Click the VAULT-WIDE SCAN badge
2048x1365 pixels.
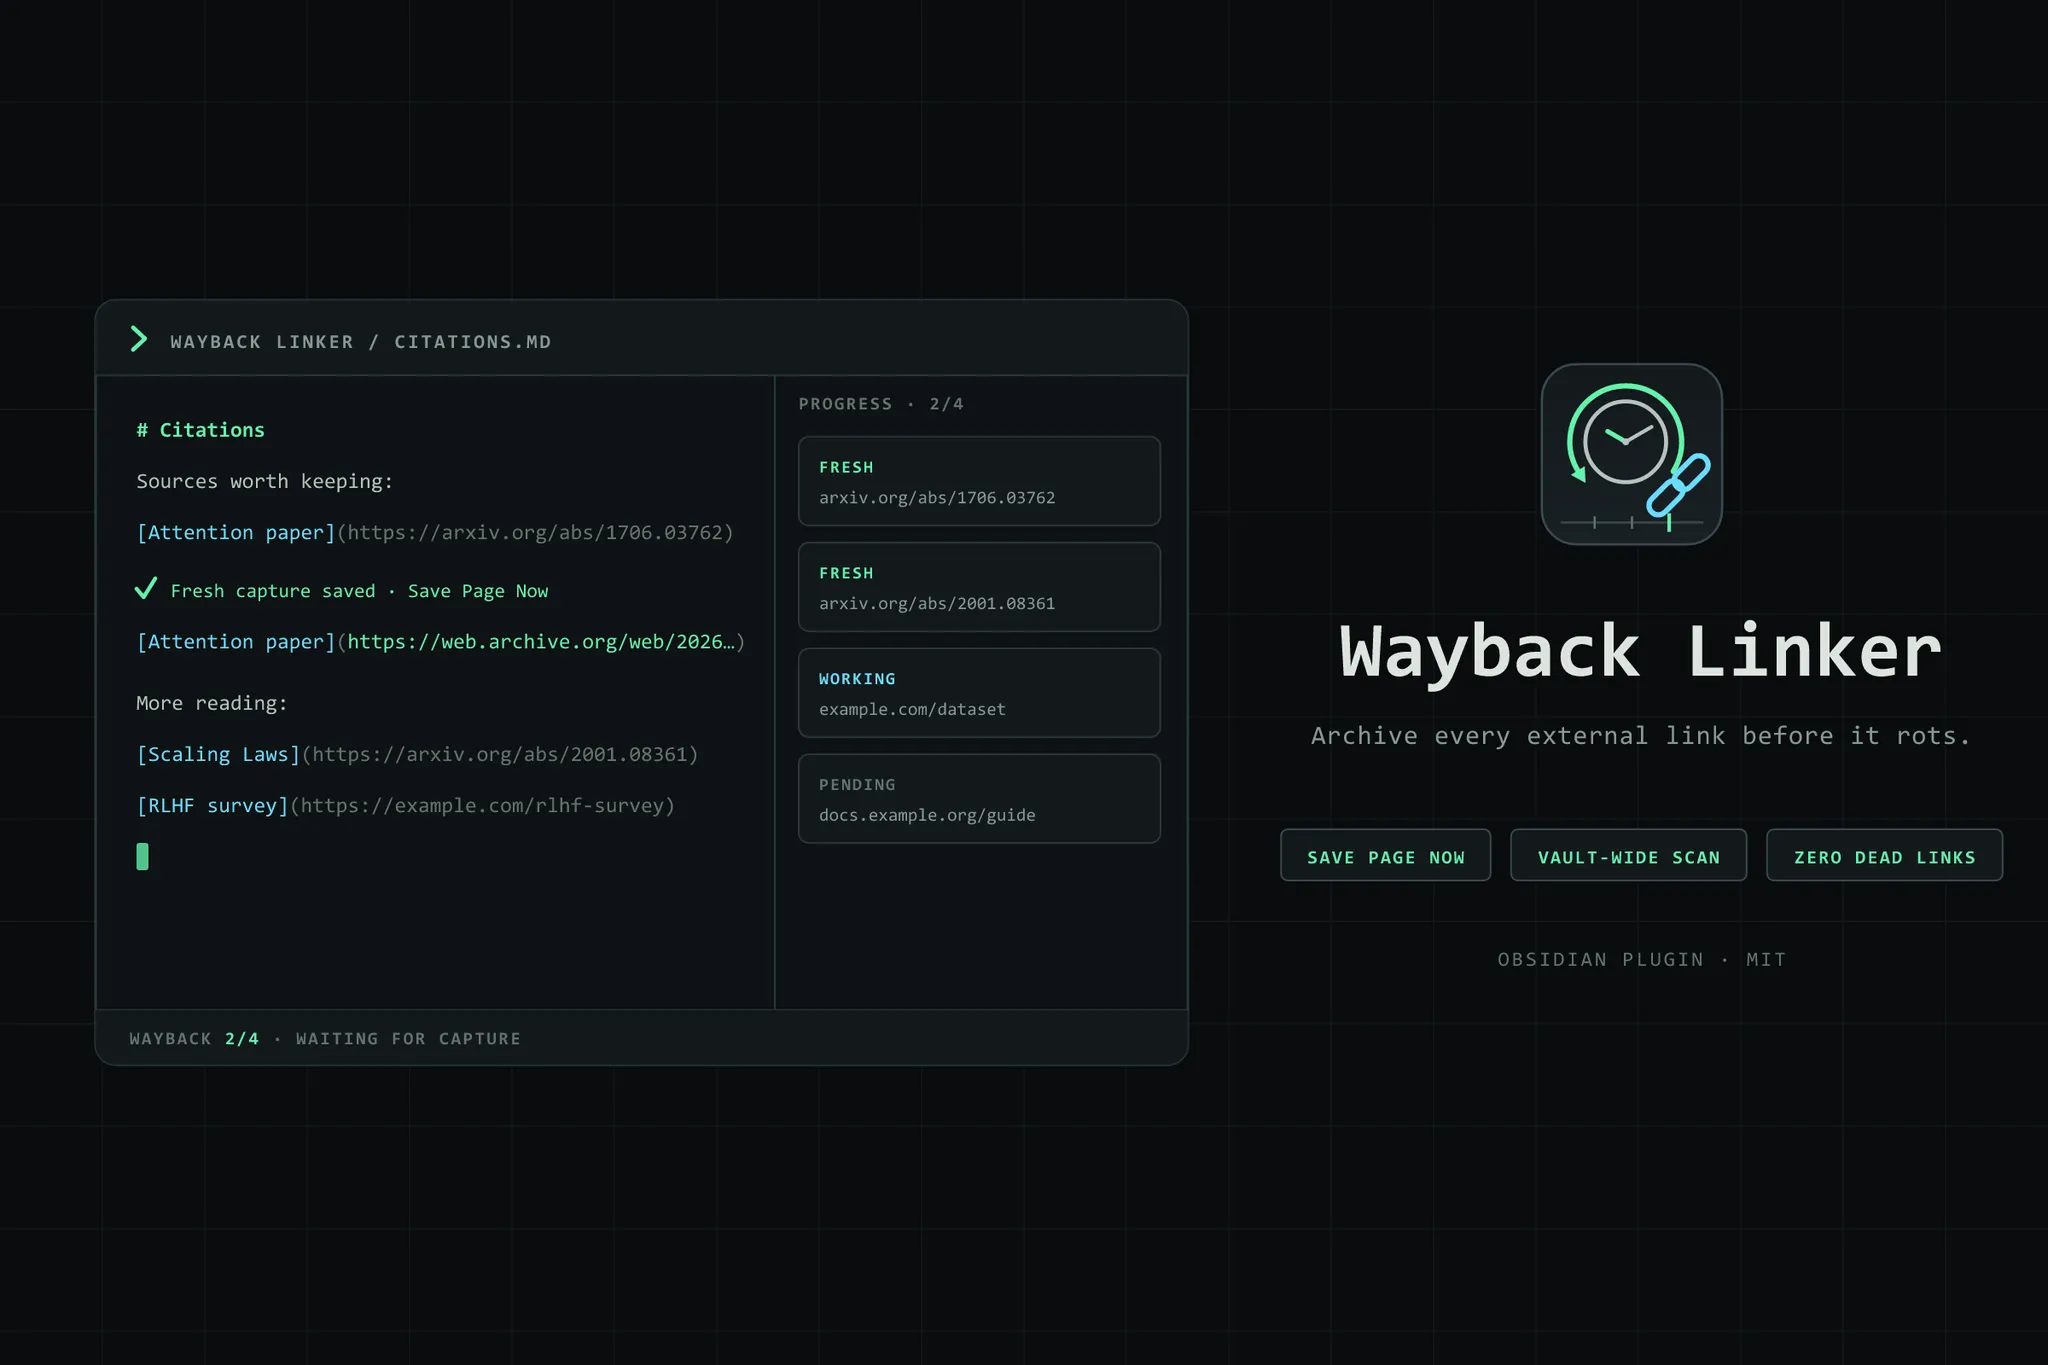(1628, 856)
